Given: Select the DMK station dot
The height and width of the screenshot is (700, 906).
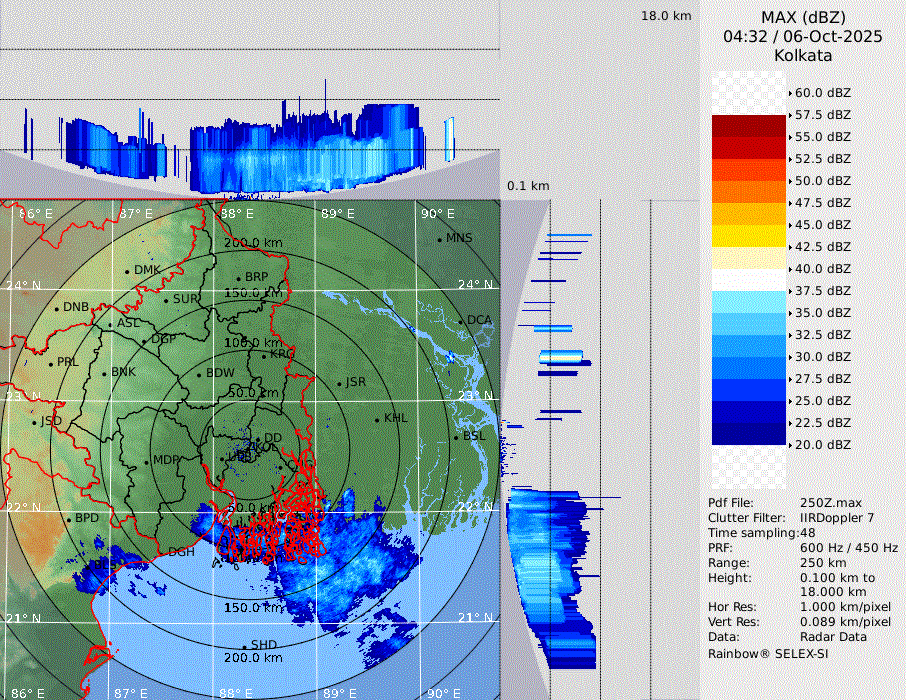Looking at the screenshot, I should (x=127, y=271).
